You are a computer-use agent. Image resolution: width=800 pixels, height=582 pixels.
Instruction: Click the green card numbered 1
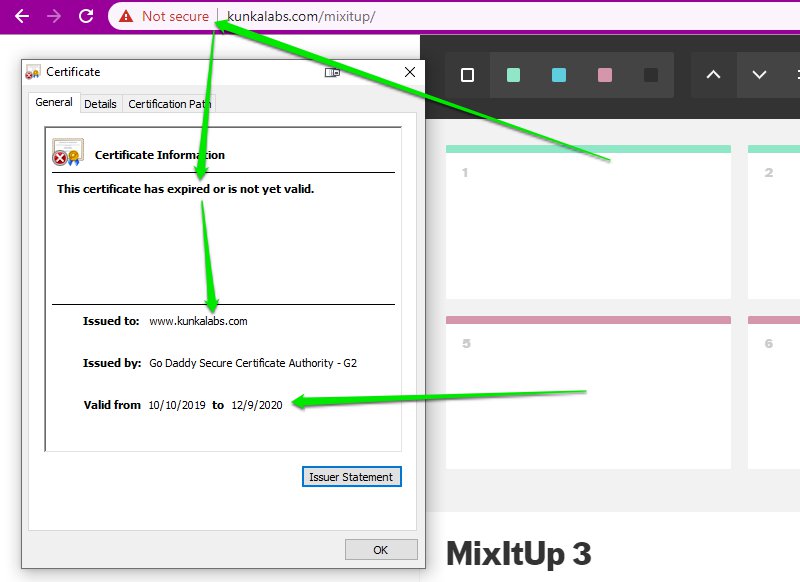click(588, 222)
